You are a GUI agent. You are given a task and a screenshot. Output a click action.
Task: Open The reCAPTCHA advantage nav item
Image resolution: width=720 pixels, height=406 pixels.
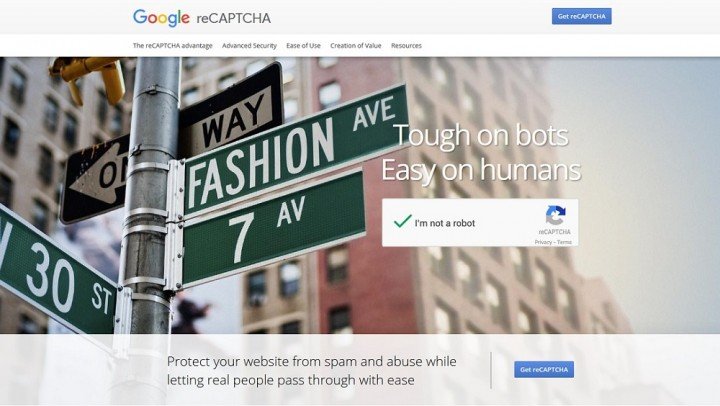(x=173, y=45)
